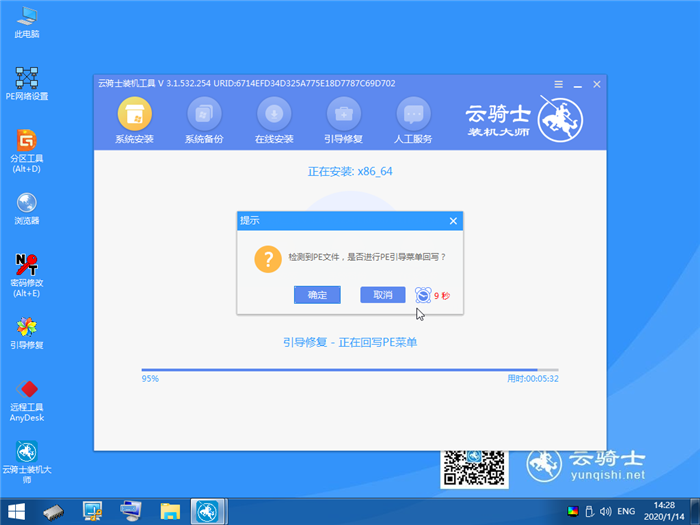Image resolution: width=700 pixels, height=525 pixels.
Task: Switch input language ENG indicator
Action: [626, 511]
